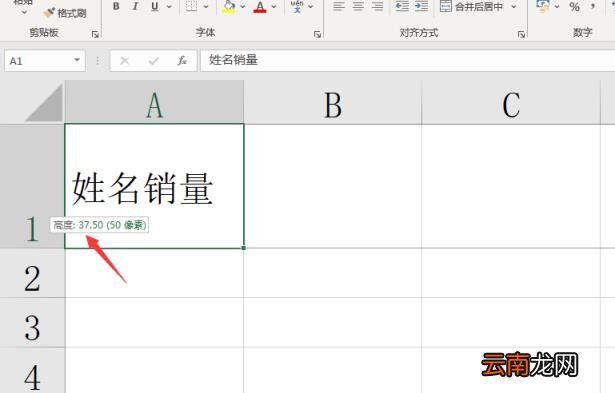Select column B header
615x393 pixels.
click(x=333, y=102)
